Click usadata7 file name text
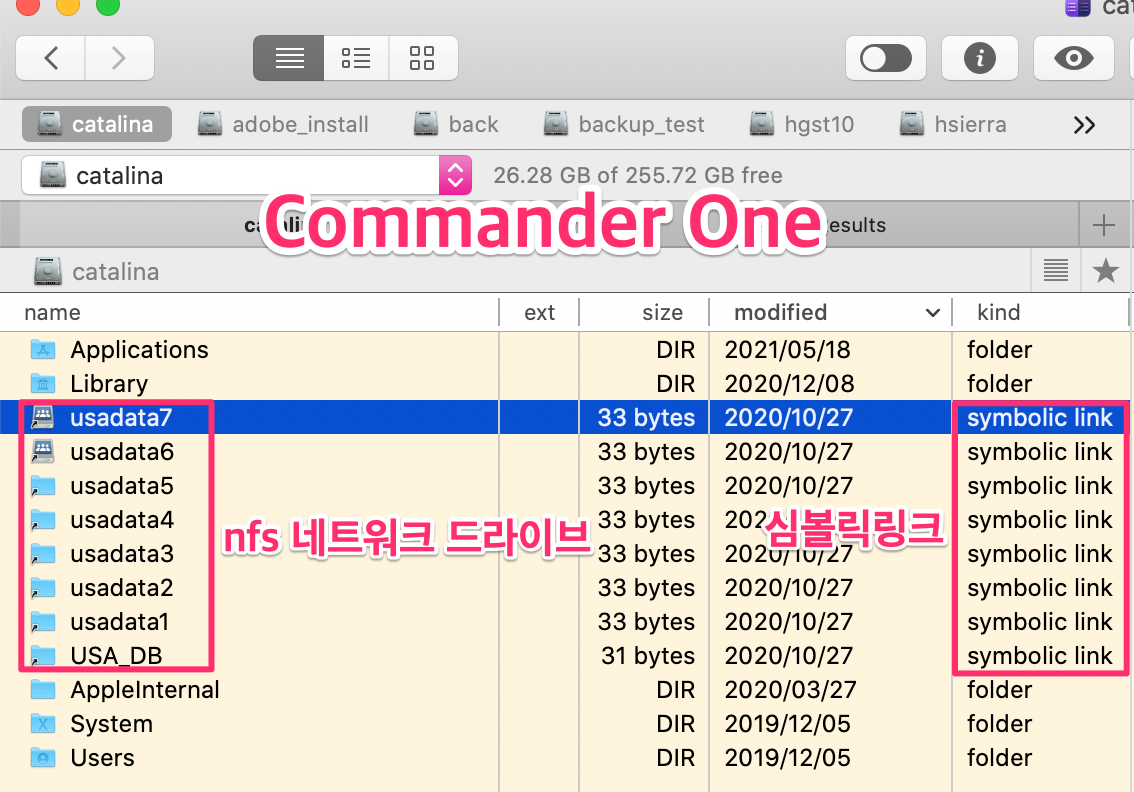 coord(121,417)
